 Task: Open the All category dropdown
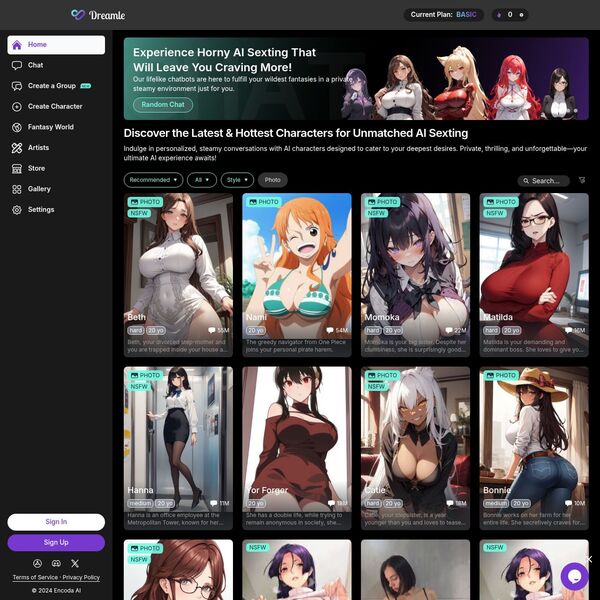pyautogui.click(x=202, y=180)
